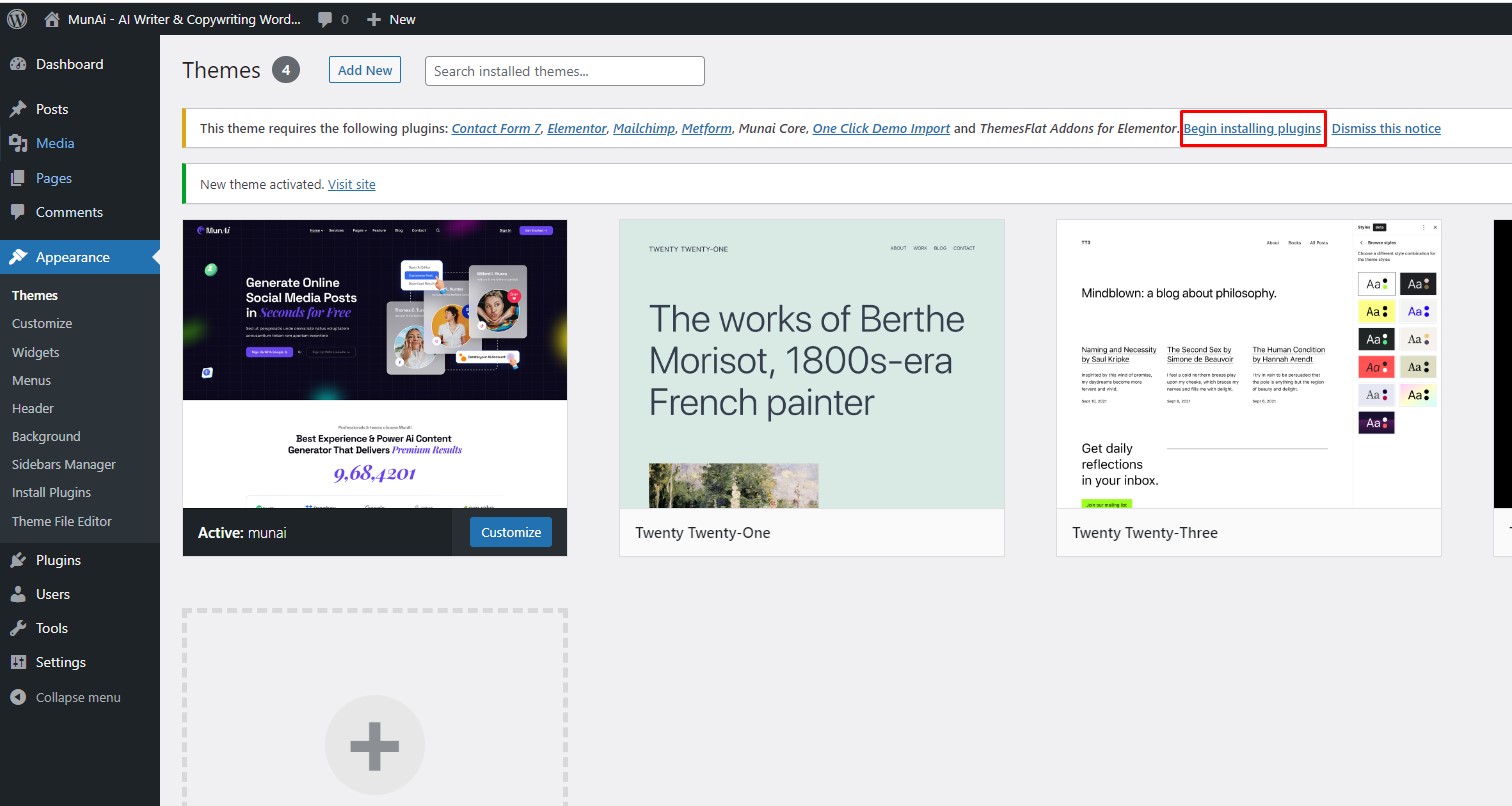Open the Mailchimp plugin link

(644, 128)
